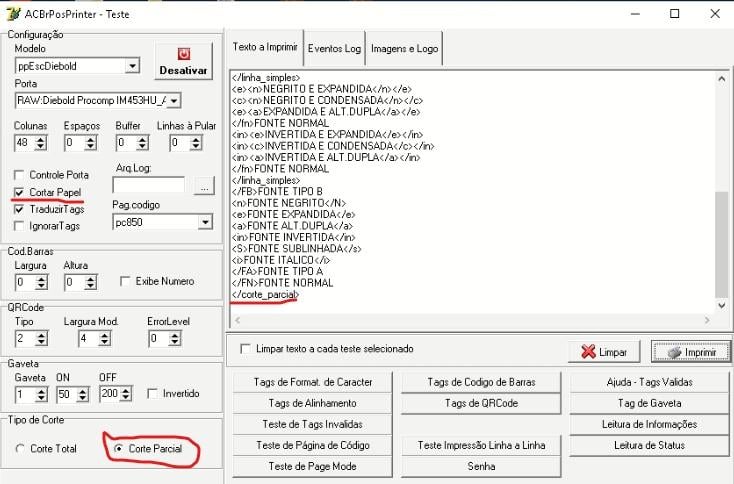Click Teste de Tags Invalidas button
The height and width of the screenshot is (484, 734).
313,424
